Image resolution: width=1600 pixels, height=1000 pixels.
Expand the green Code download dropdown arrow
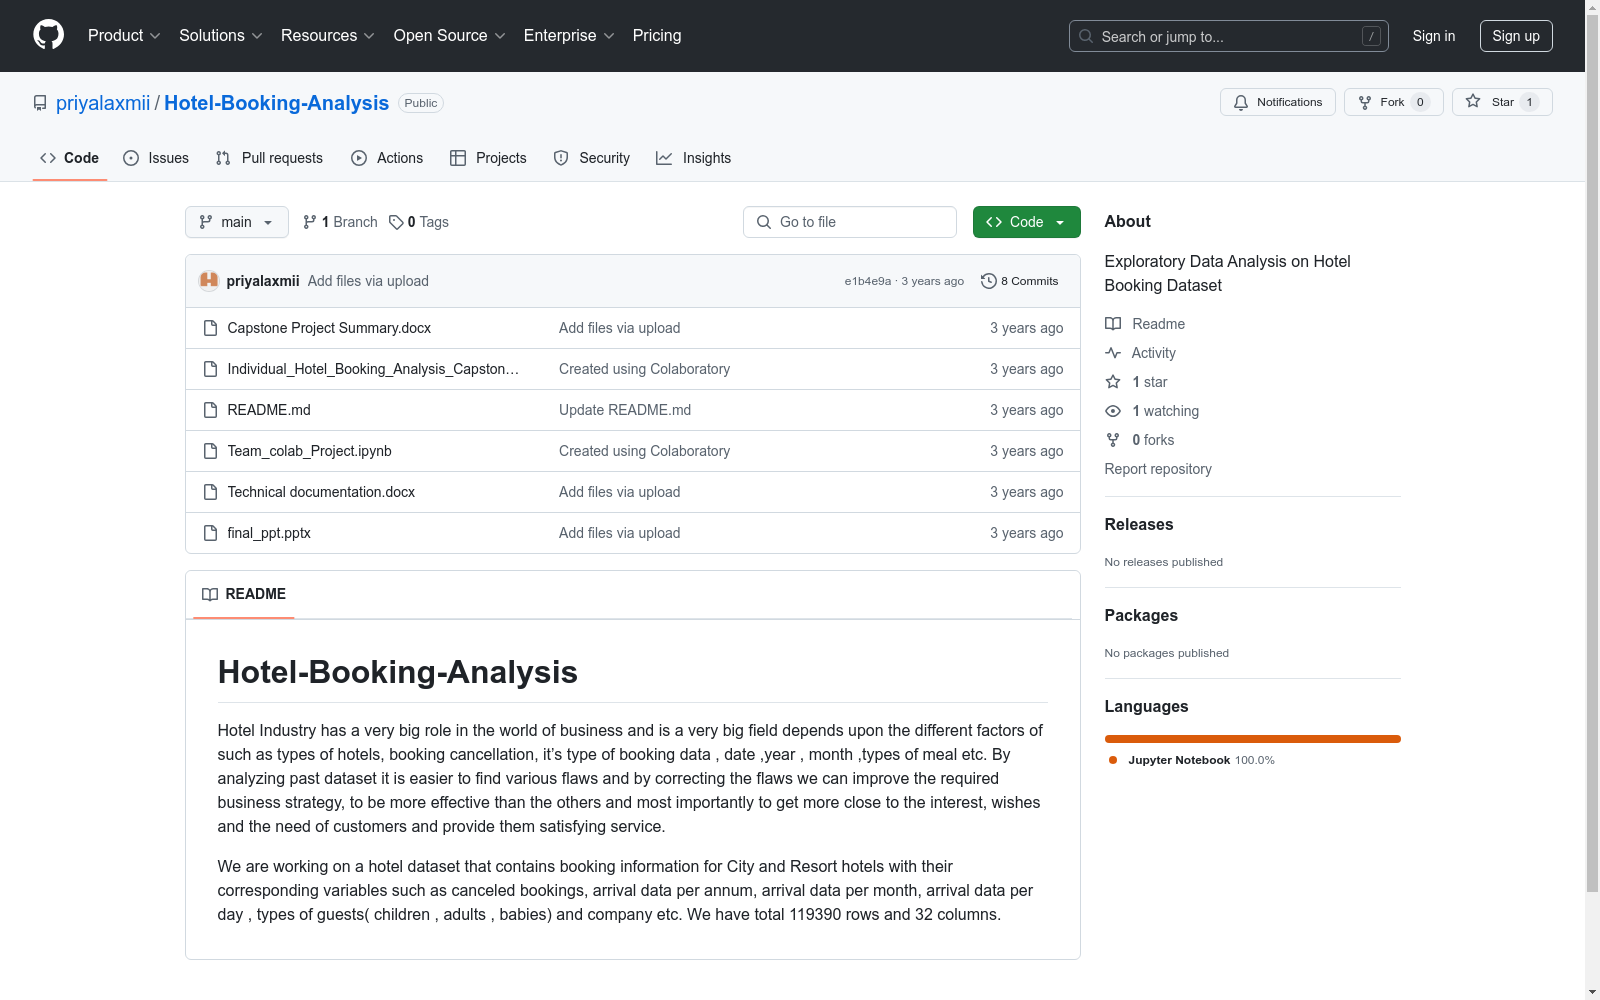[1060, 222]
